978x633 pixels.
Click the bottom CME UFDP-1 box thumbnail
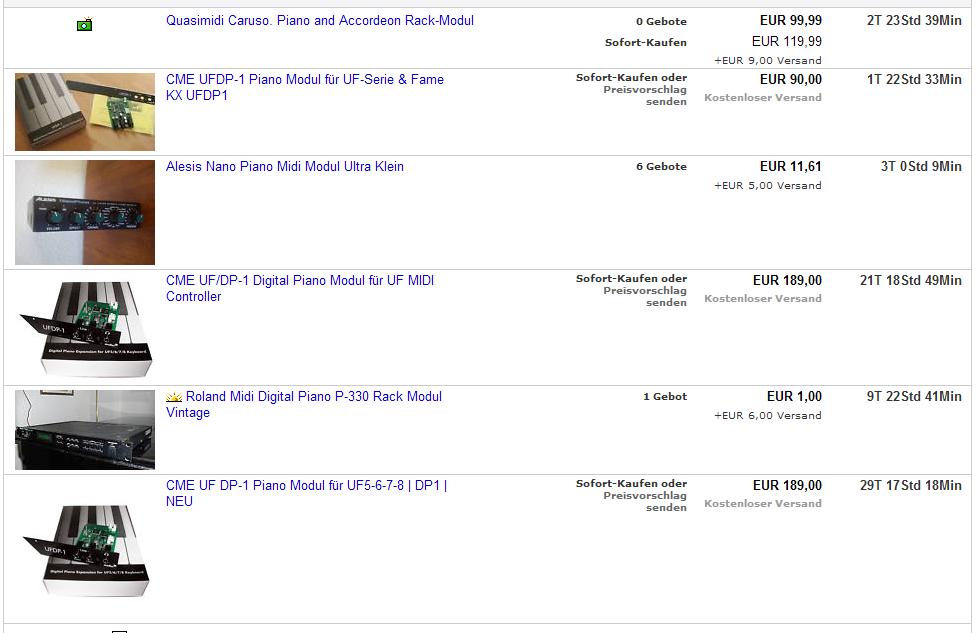coord(85,550)
